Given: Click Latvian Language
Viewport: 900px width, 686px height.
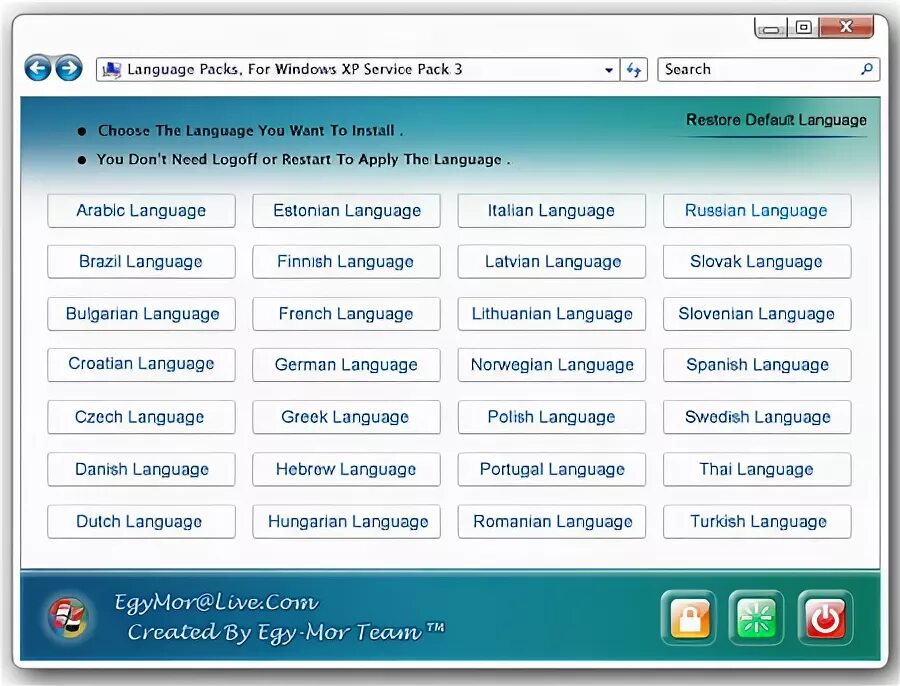Looking at the screenshot, I should tap(552, 262).
